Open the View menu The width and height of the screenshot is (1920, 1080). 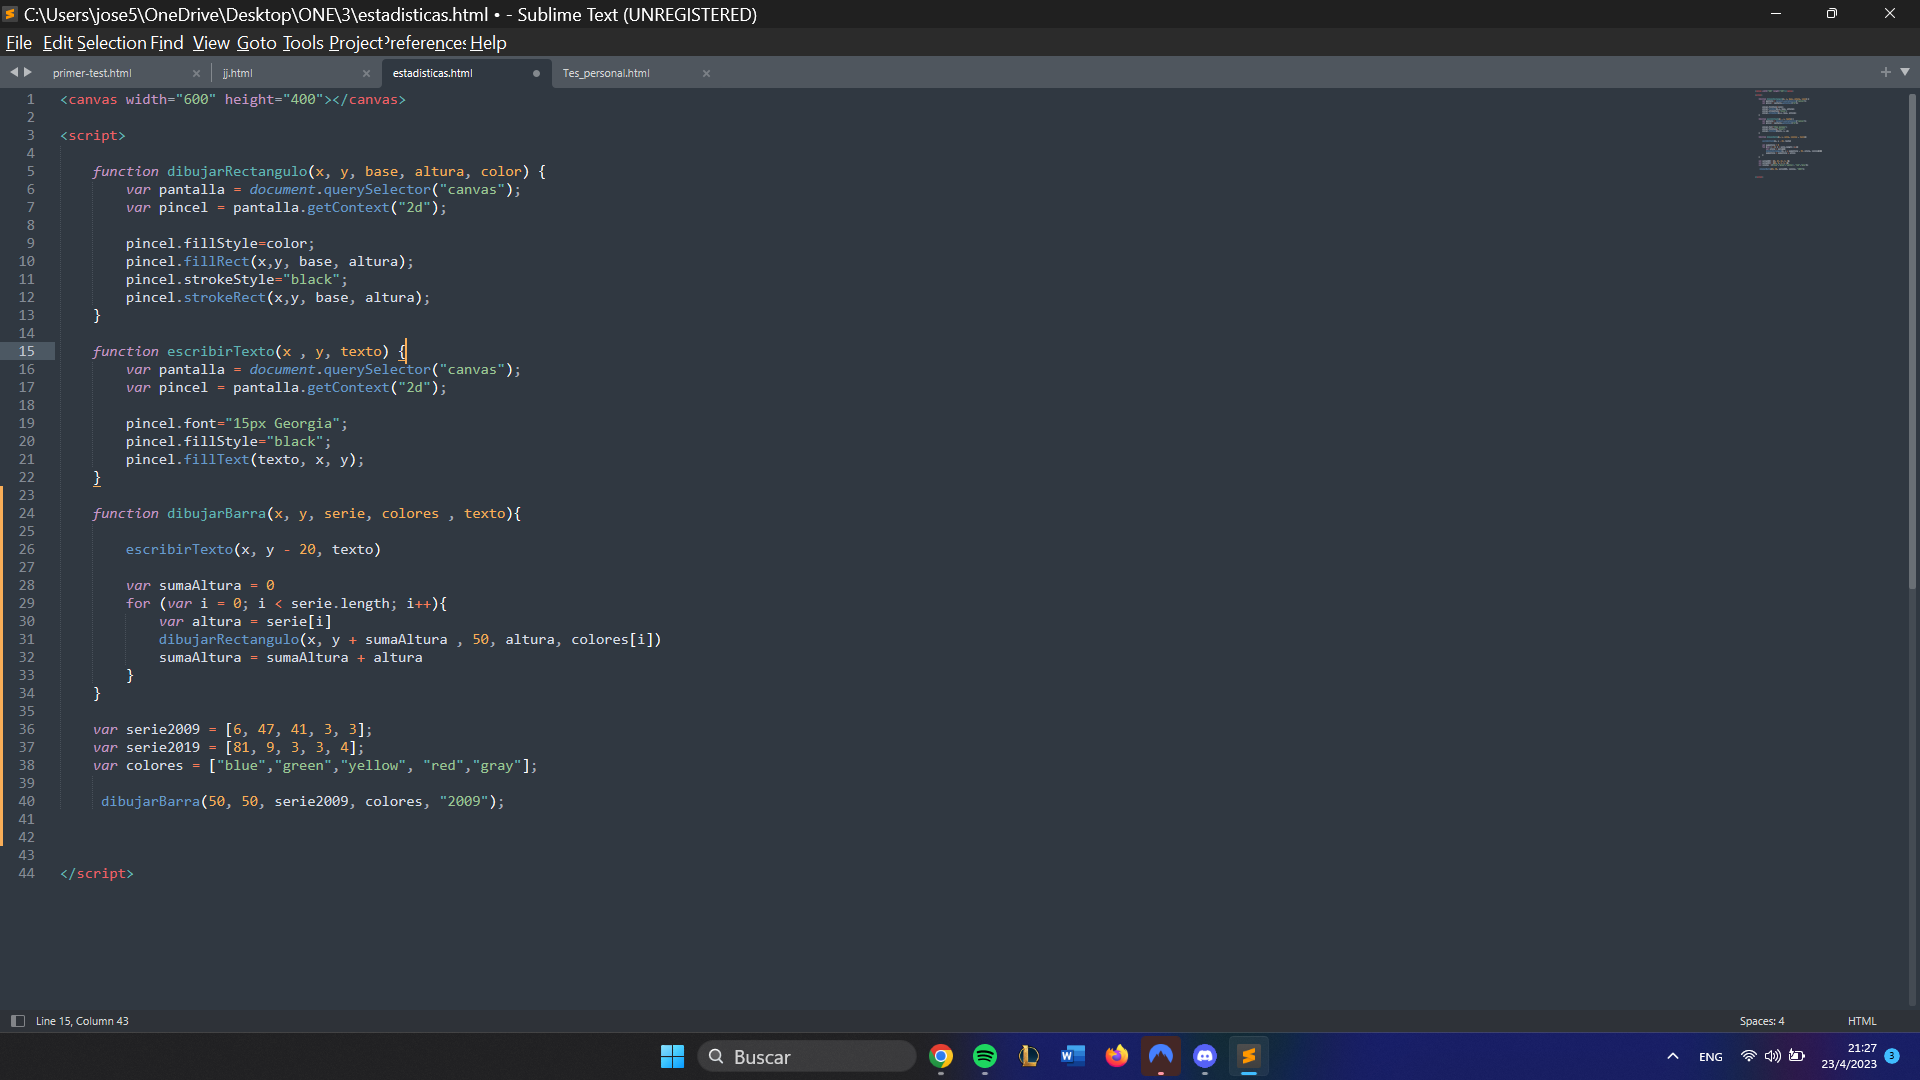coord(211,43)
